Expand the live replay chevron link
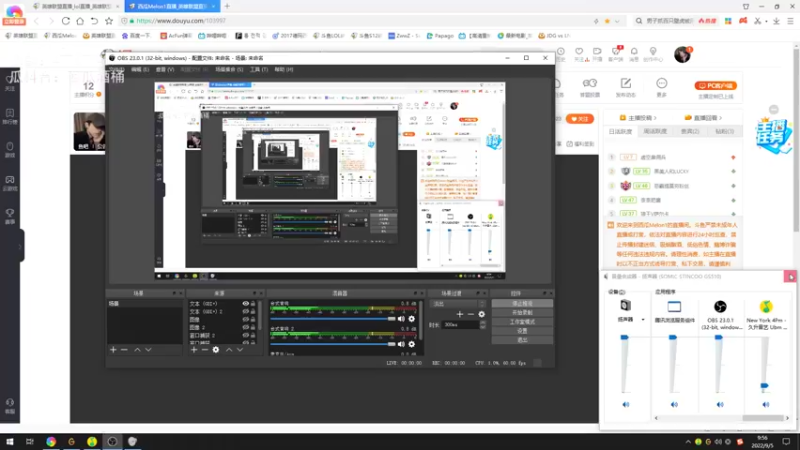800x450 pixels. click(x=704, y=118)
